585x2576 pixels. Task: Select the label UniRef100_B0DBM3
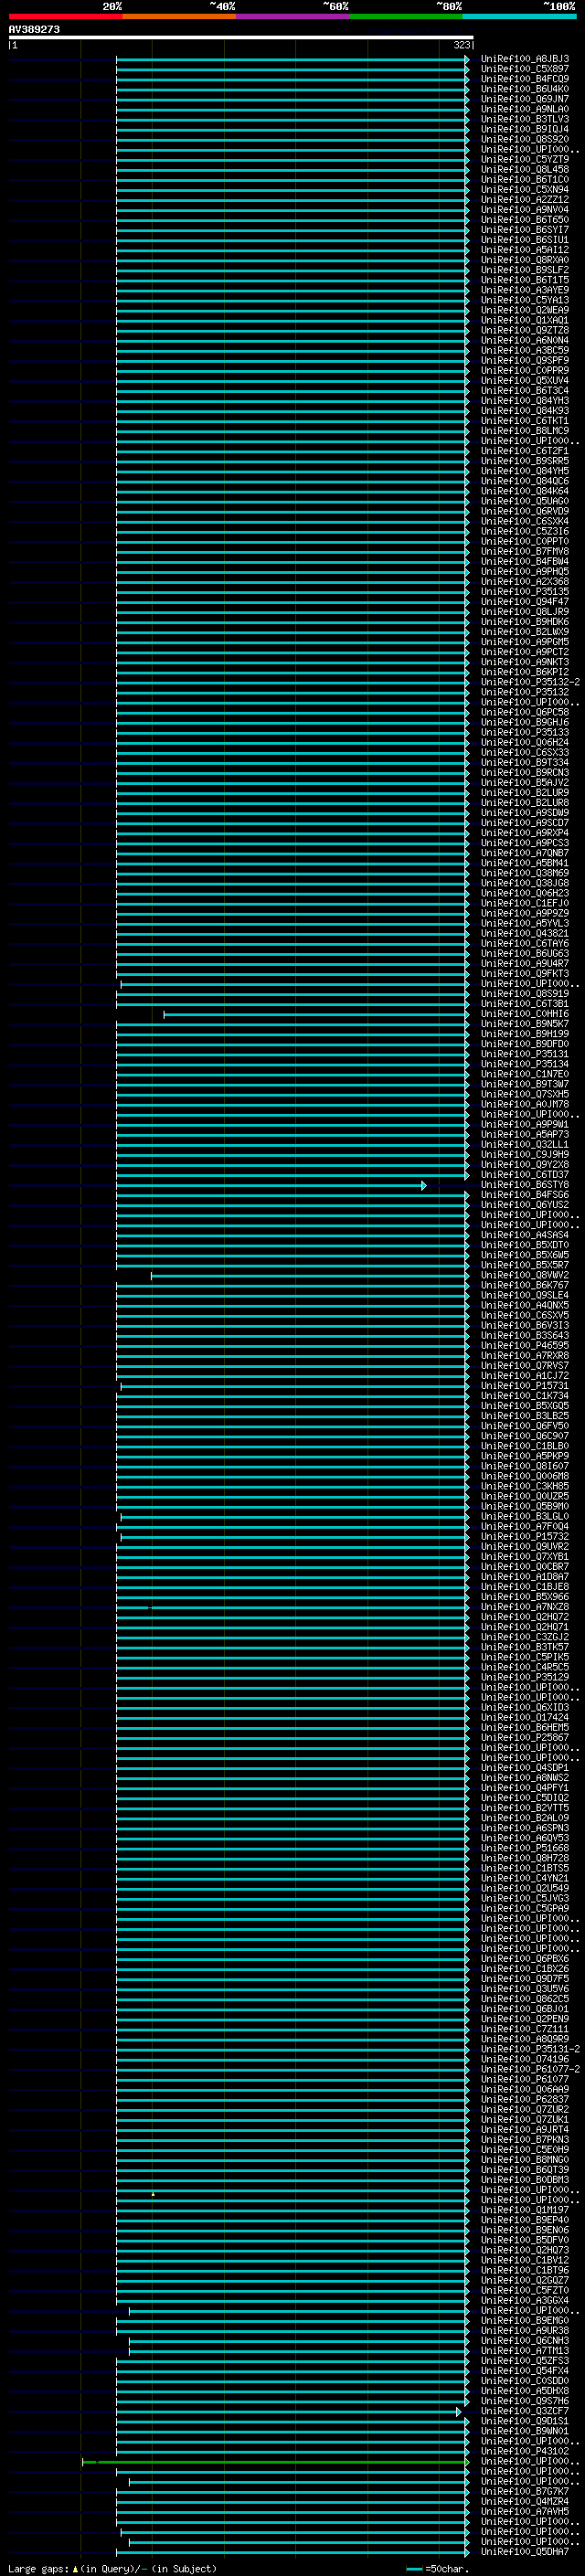tap(525, 2181)
